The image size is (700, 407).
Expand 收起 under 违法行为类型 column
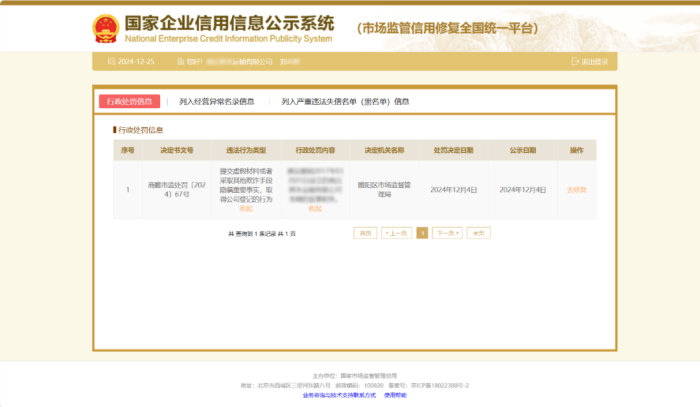click(x=246, y=208)
